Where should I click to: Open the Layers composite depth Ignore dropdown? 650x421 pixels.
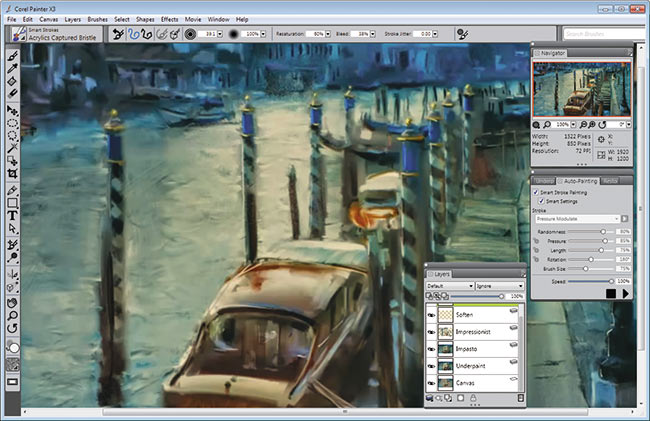(499, 286)
